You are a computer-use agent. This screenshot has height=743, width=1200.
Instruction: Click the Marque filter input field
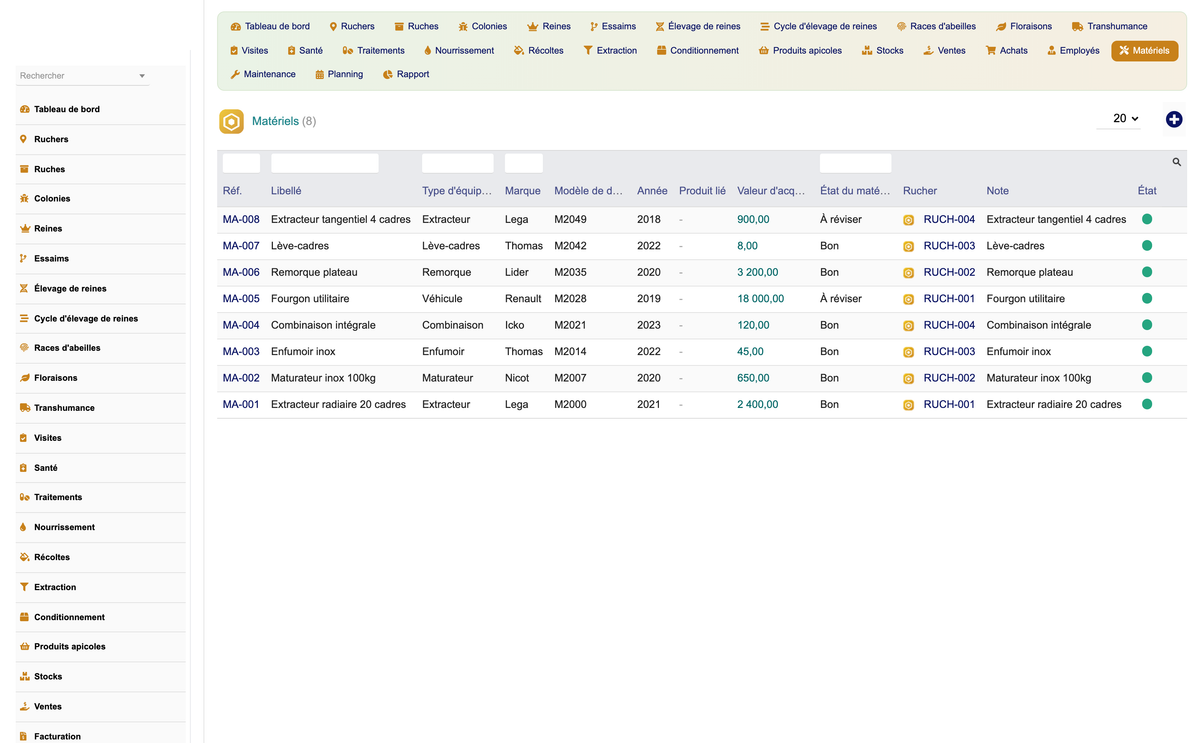(524, 163)
